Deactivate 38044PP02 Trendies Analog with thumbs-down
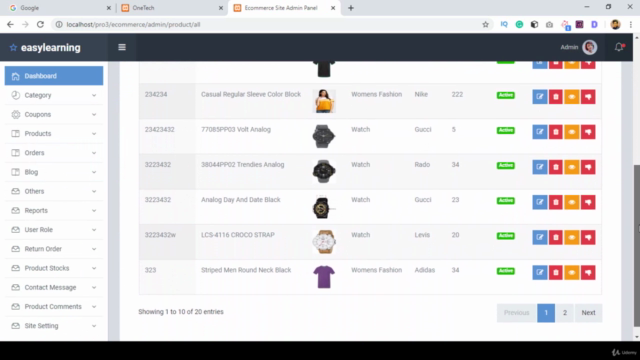Screen dimensions: 640x360 coord(588,167)
